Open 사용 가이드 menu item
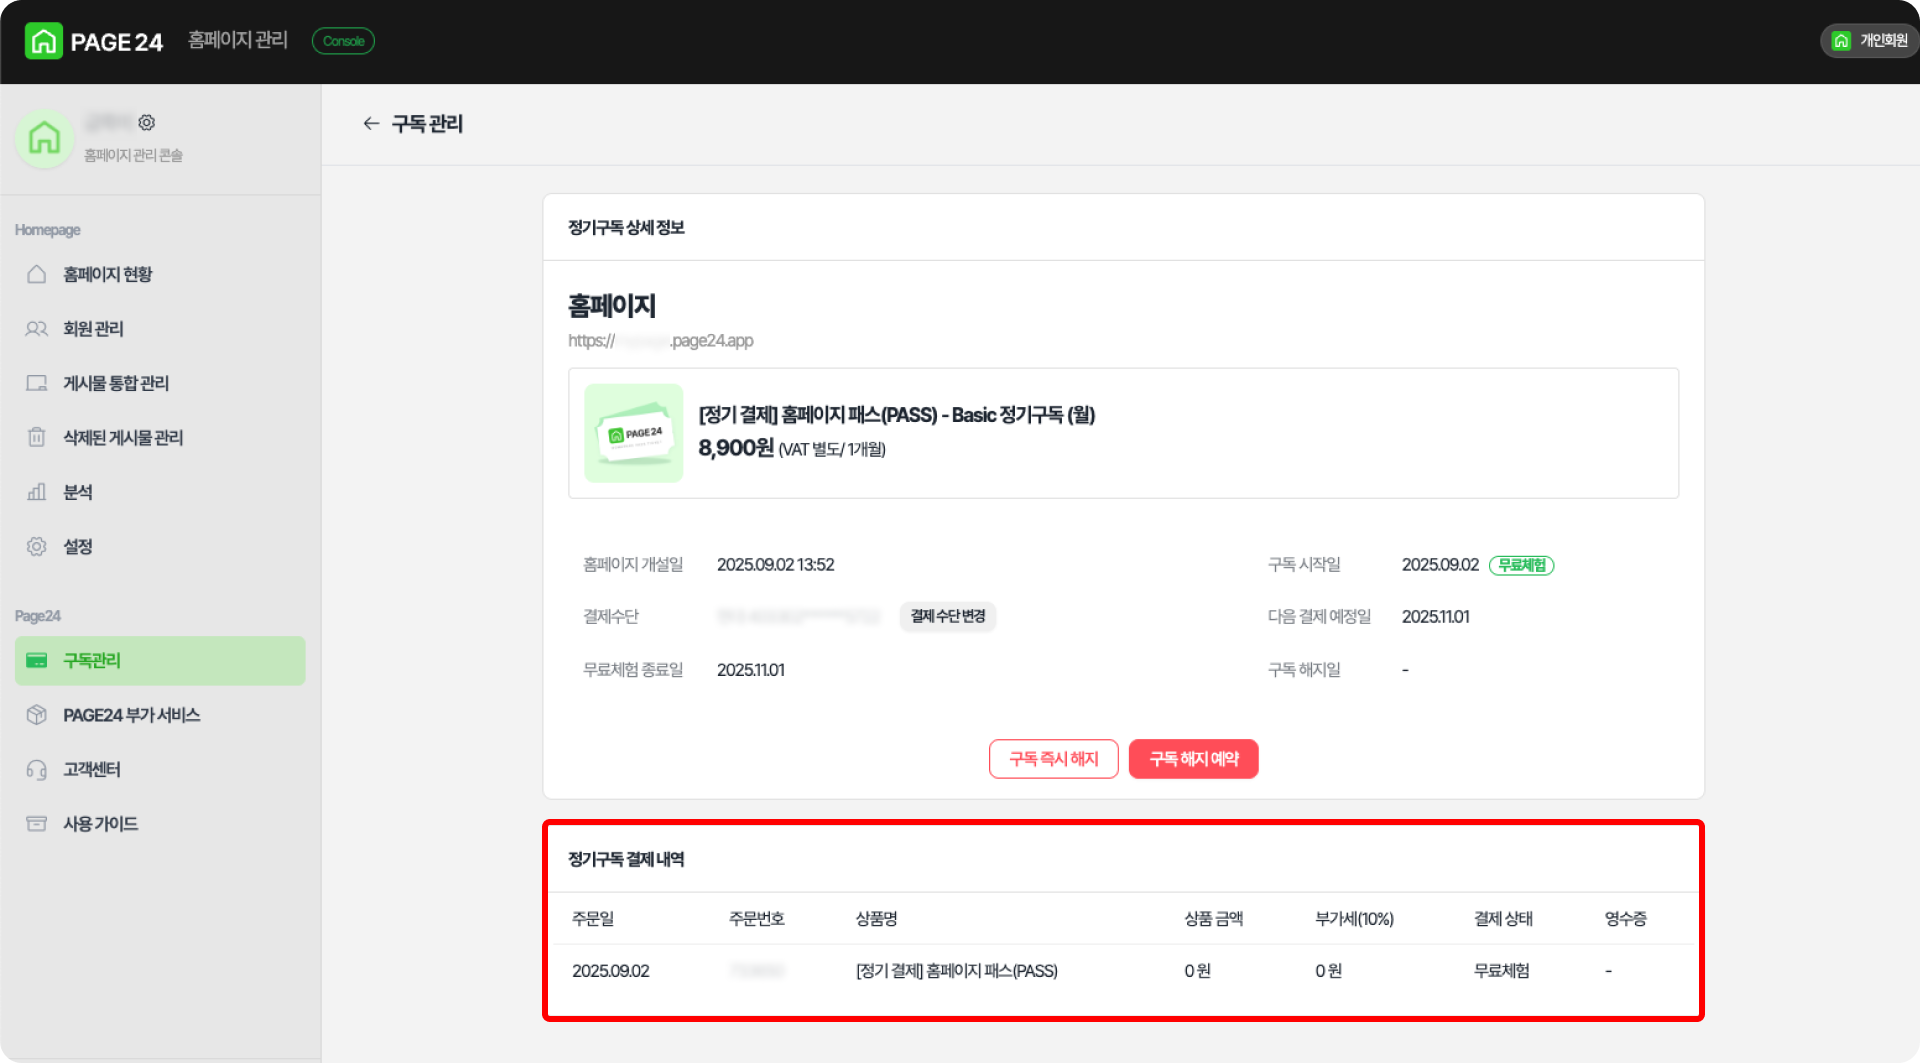 click(x=100, y=824)
